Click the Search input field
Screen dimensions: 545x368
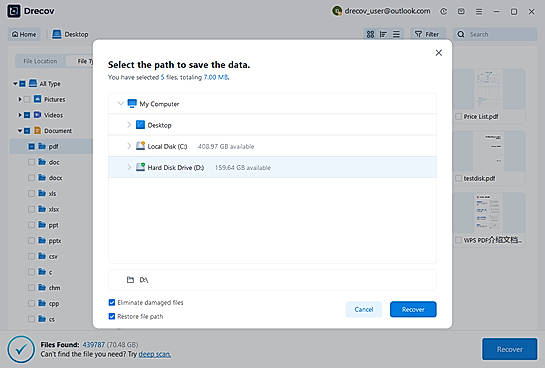pyautogui.click(x=495, y=34)
